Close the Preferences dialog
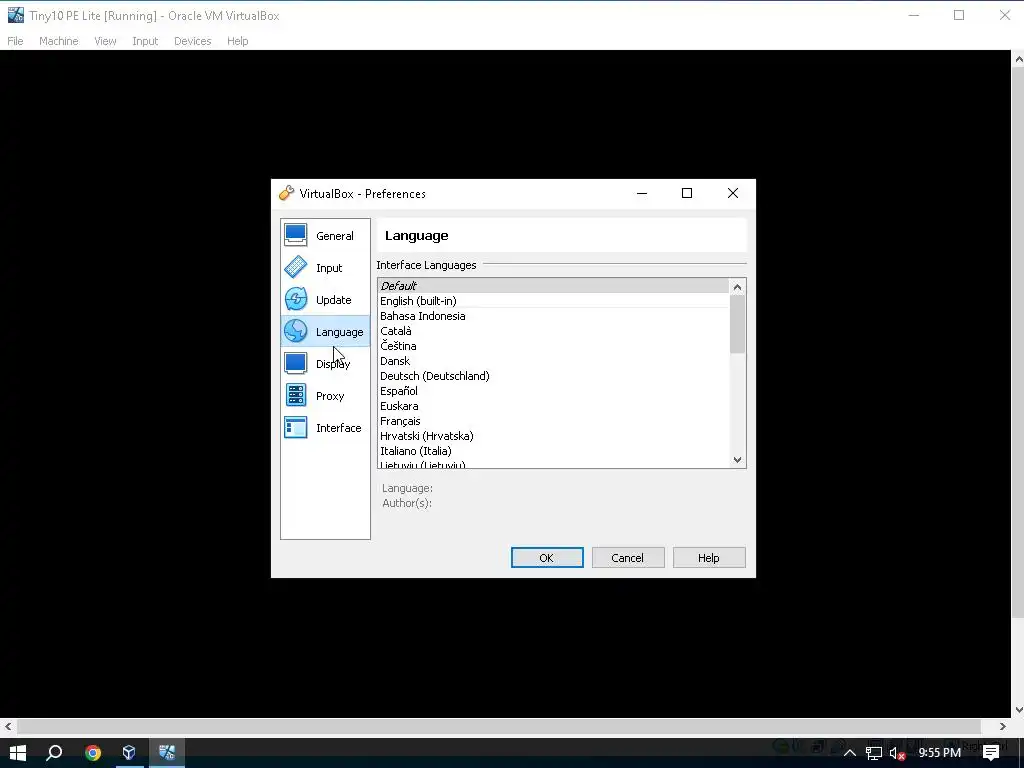Viewport: 1024px width, 768px height. click(733, 193)
